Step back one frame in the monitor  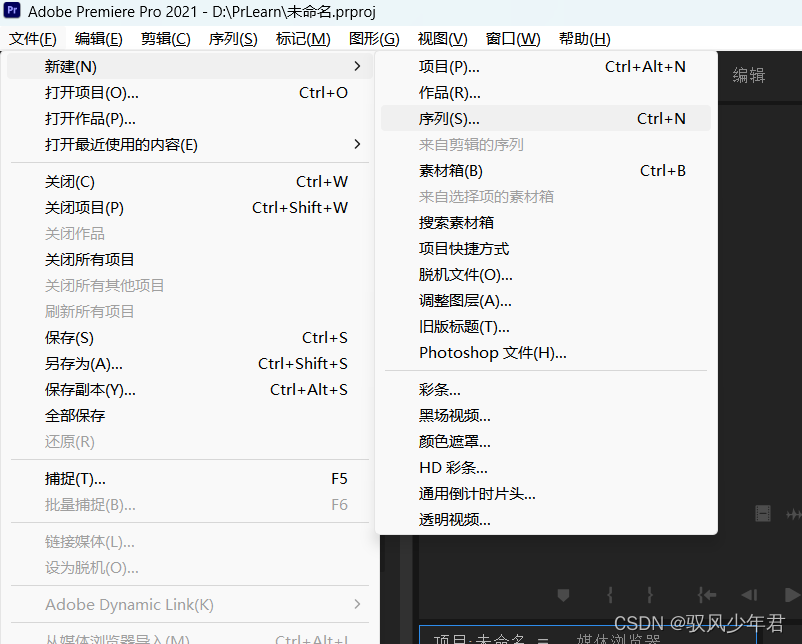749,595
